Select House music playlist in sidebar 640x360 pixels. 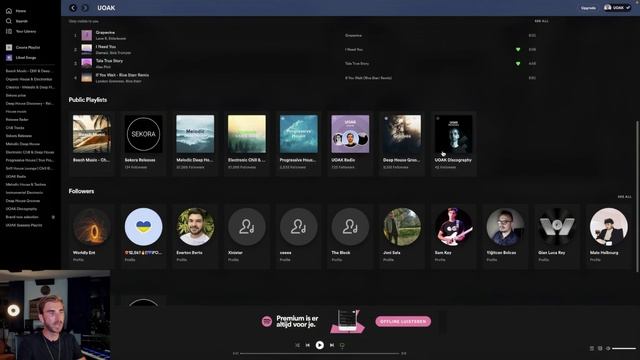16,111
